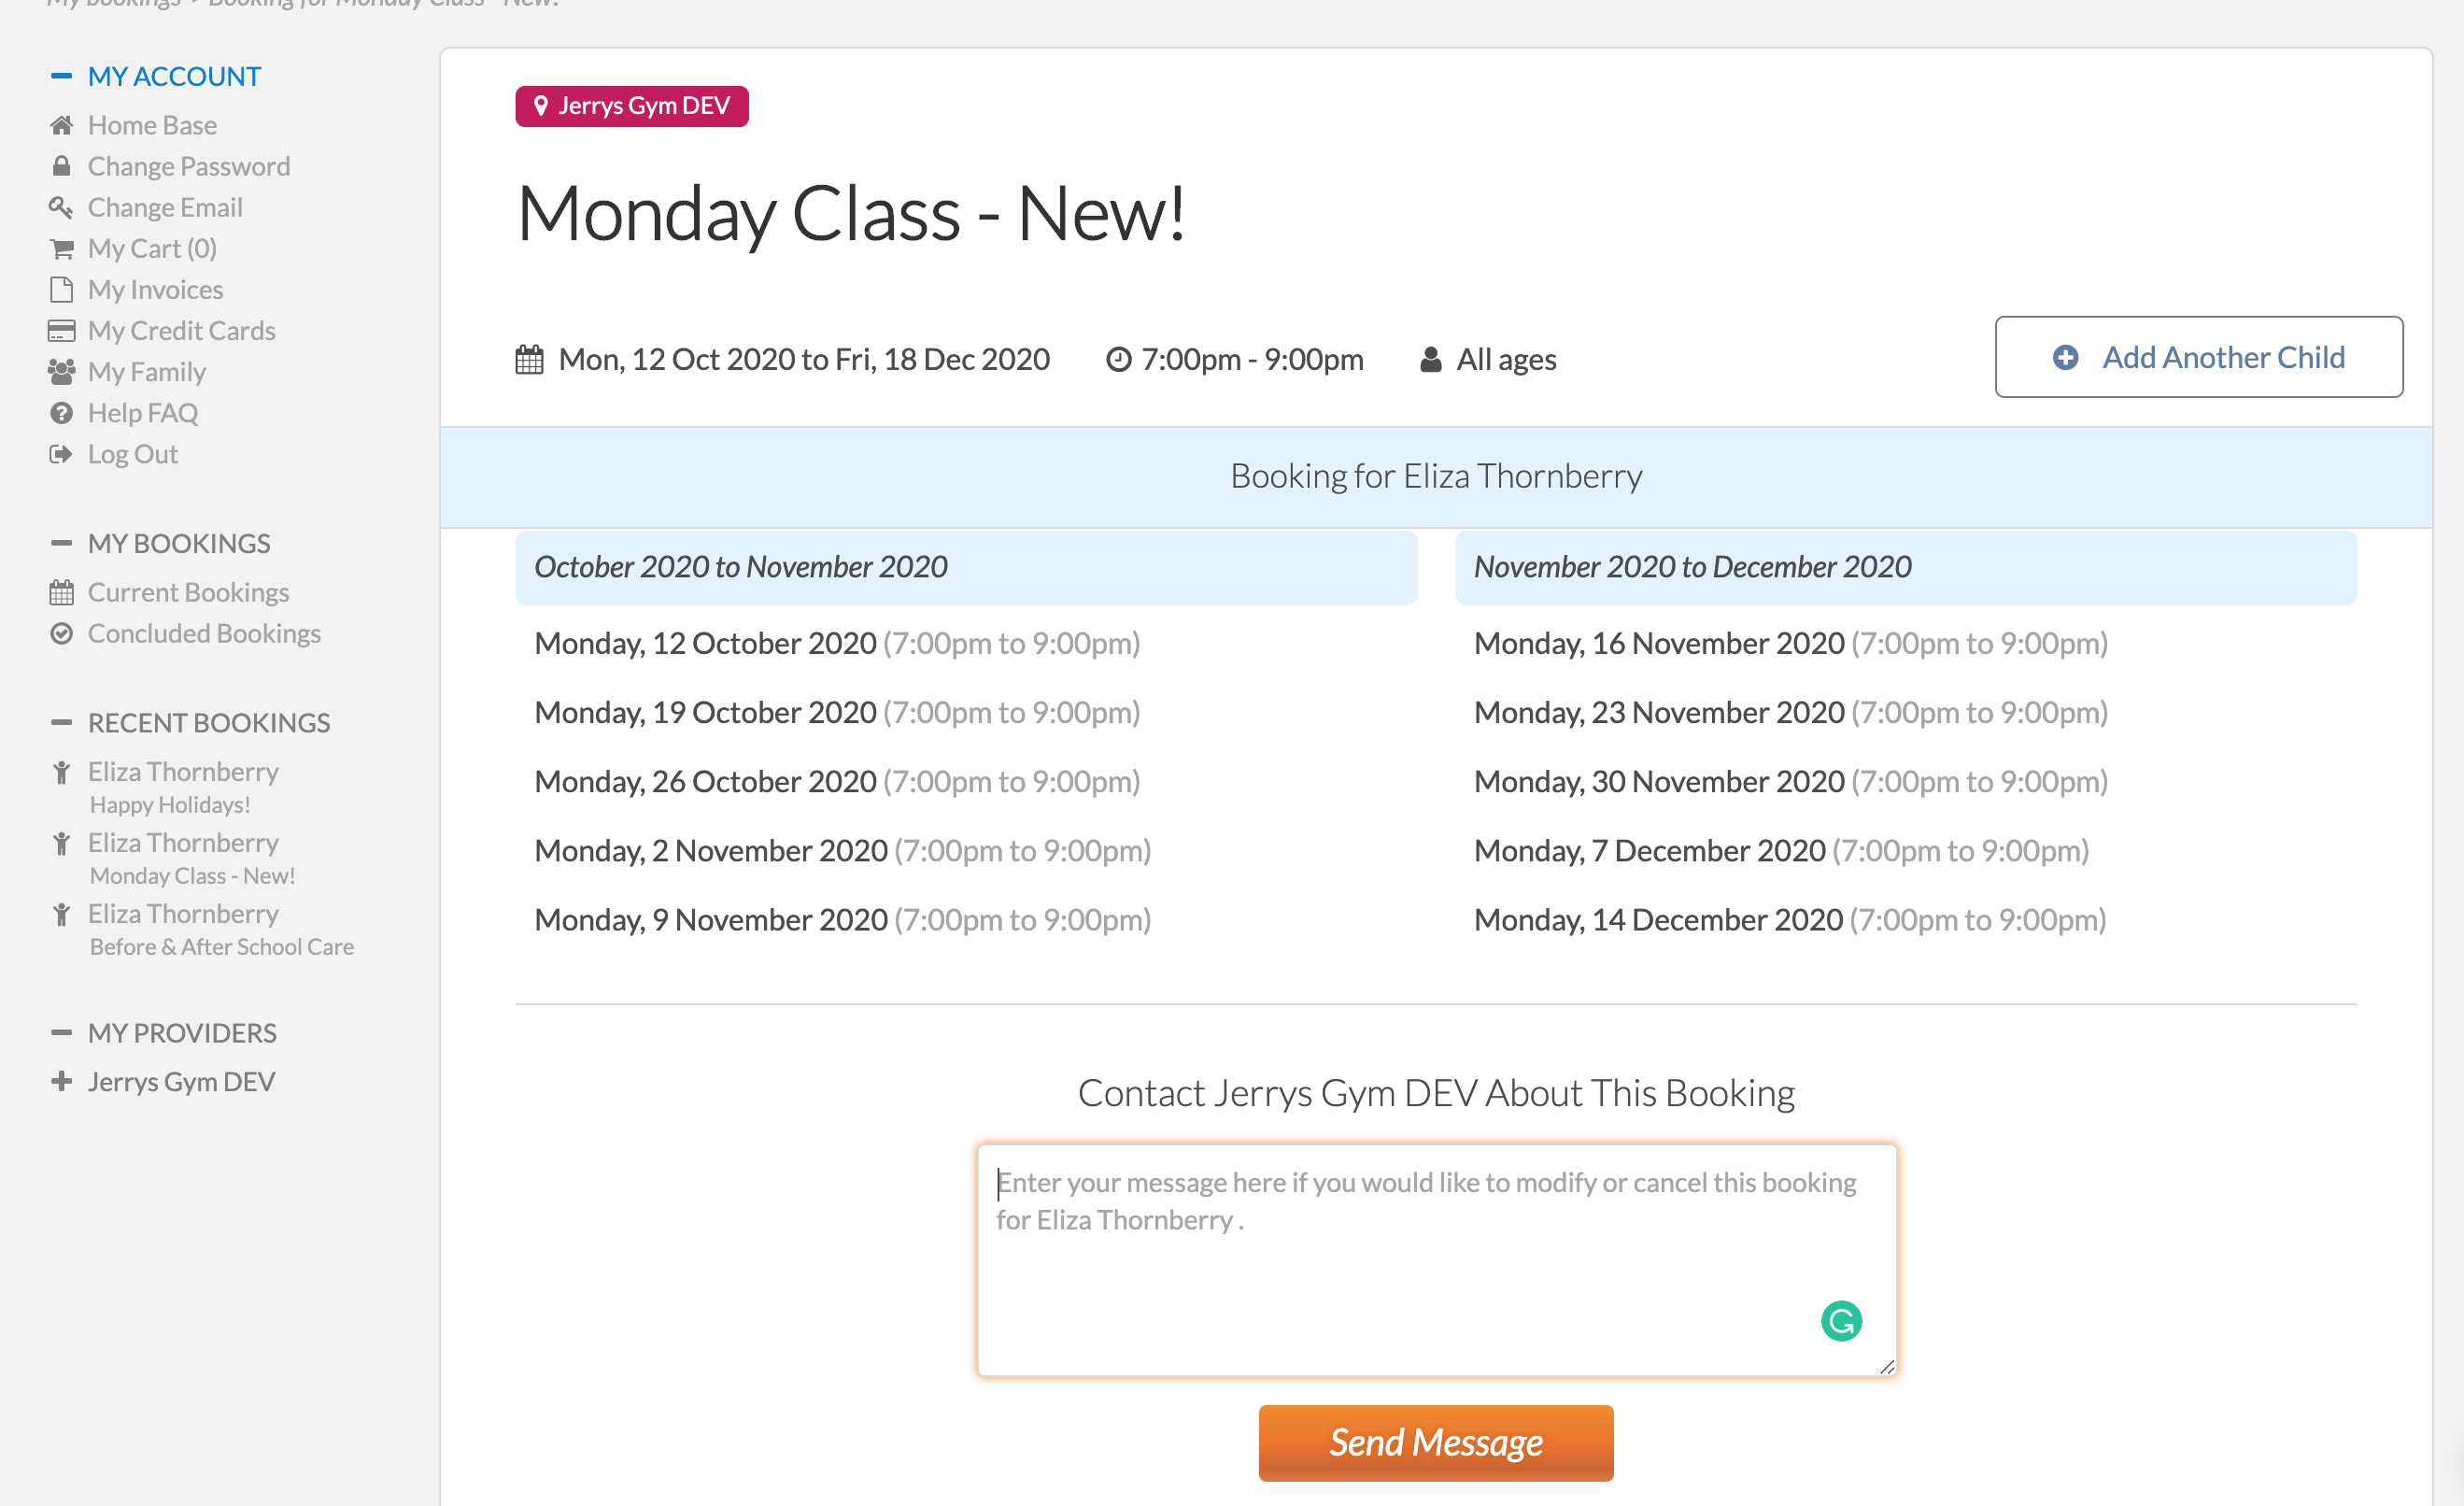The height and width of the screenshot is (1506, 2464).
Task: Click the orange Send Message button
Action: (x=1435, y=1442)
